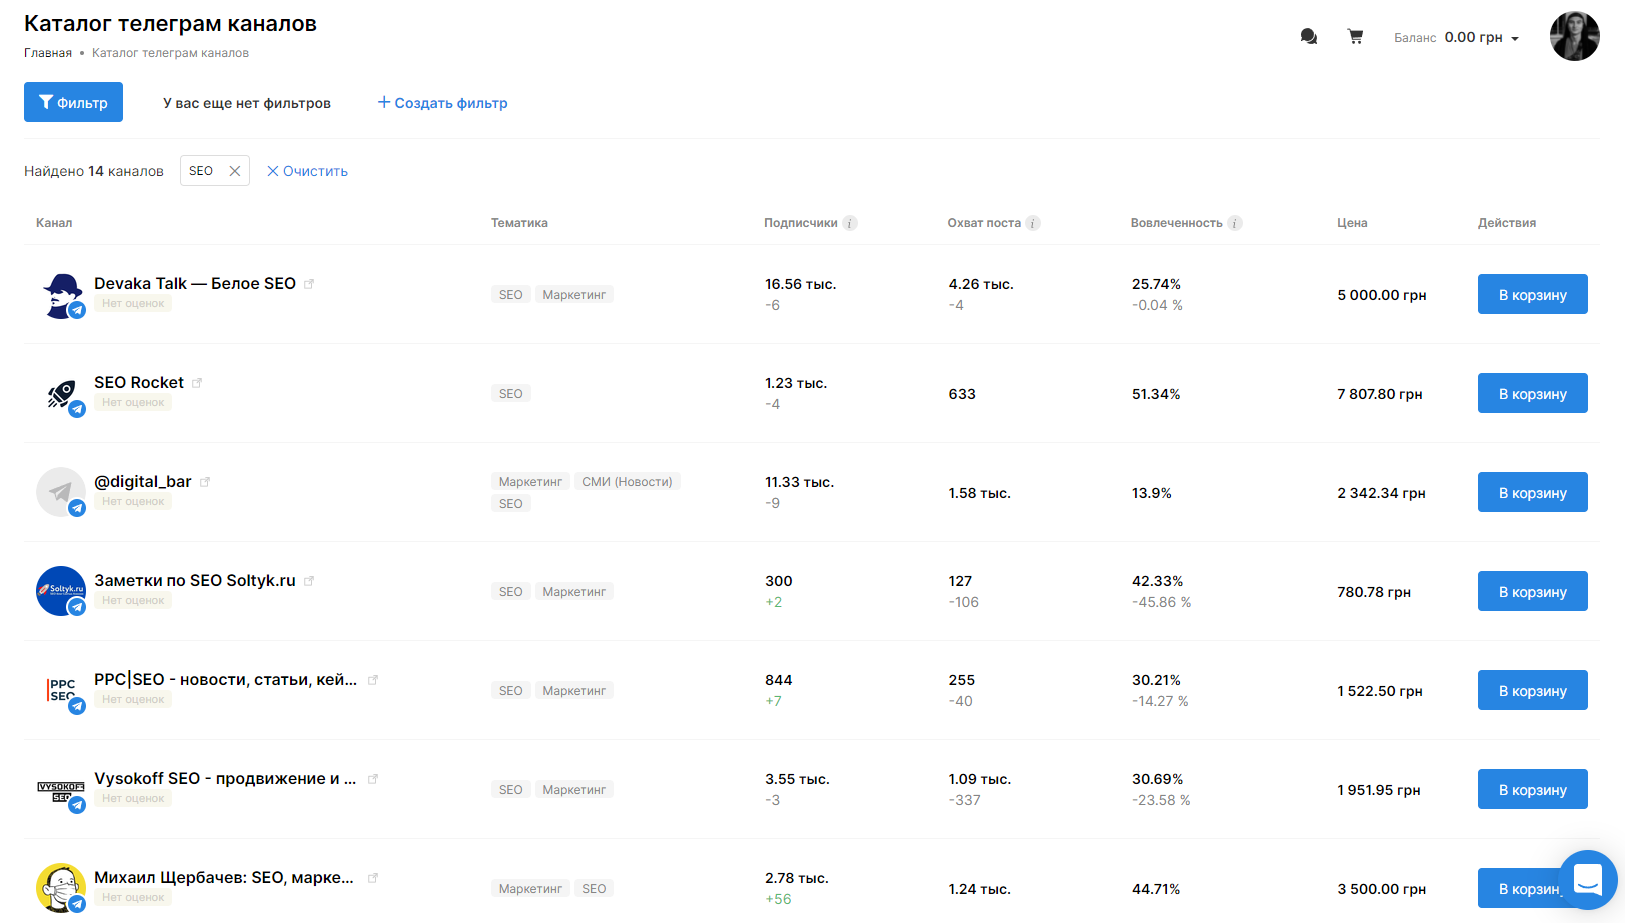1625x923 pixels.
Task: Add Devaka Talk to cart
Action: [x=1532, y=294]
